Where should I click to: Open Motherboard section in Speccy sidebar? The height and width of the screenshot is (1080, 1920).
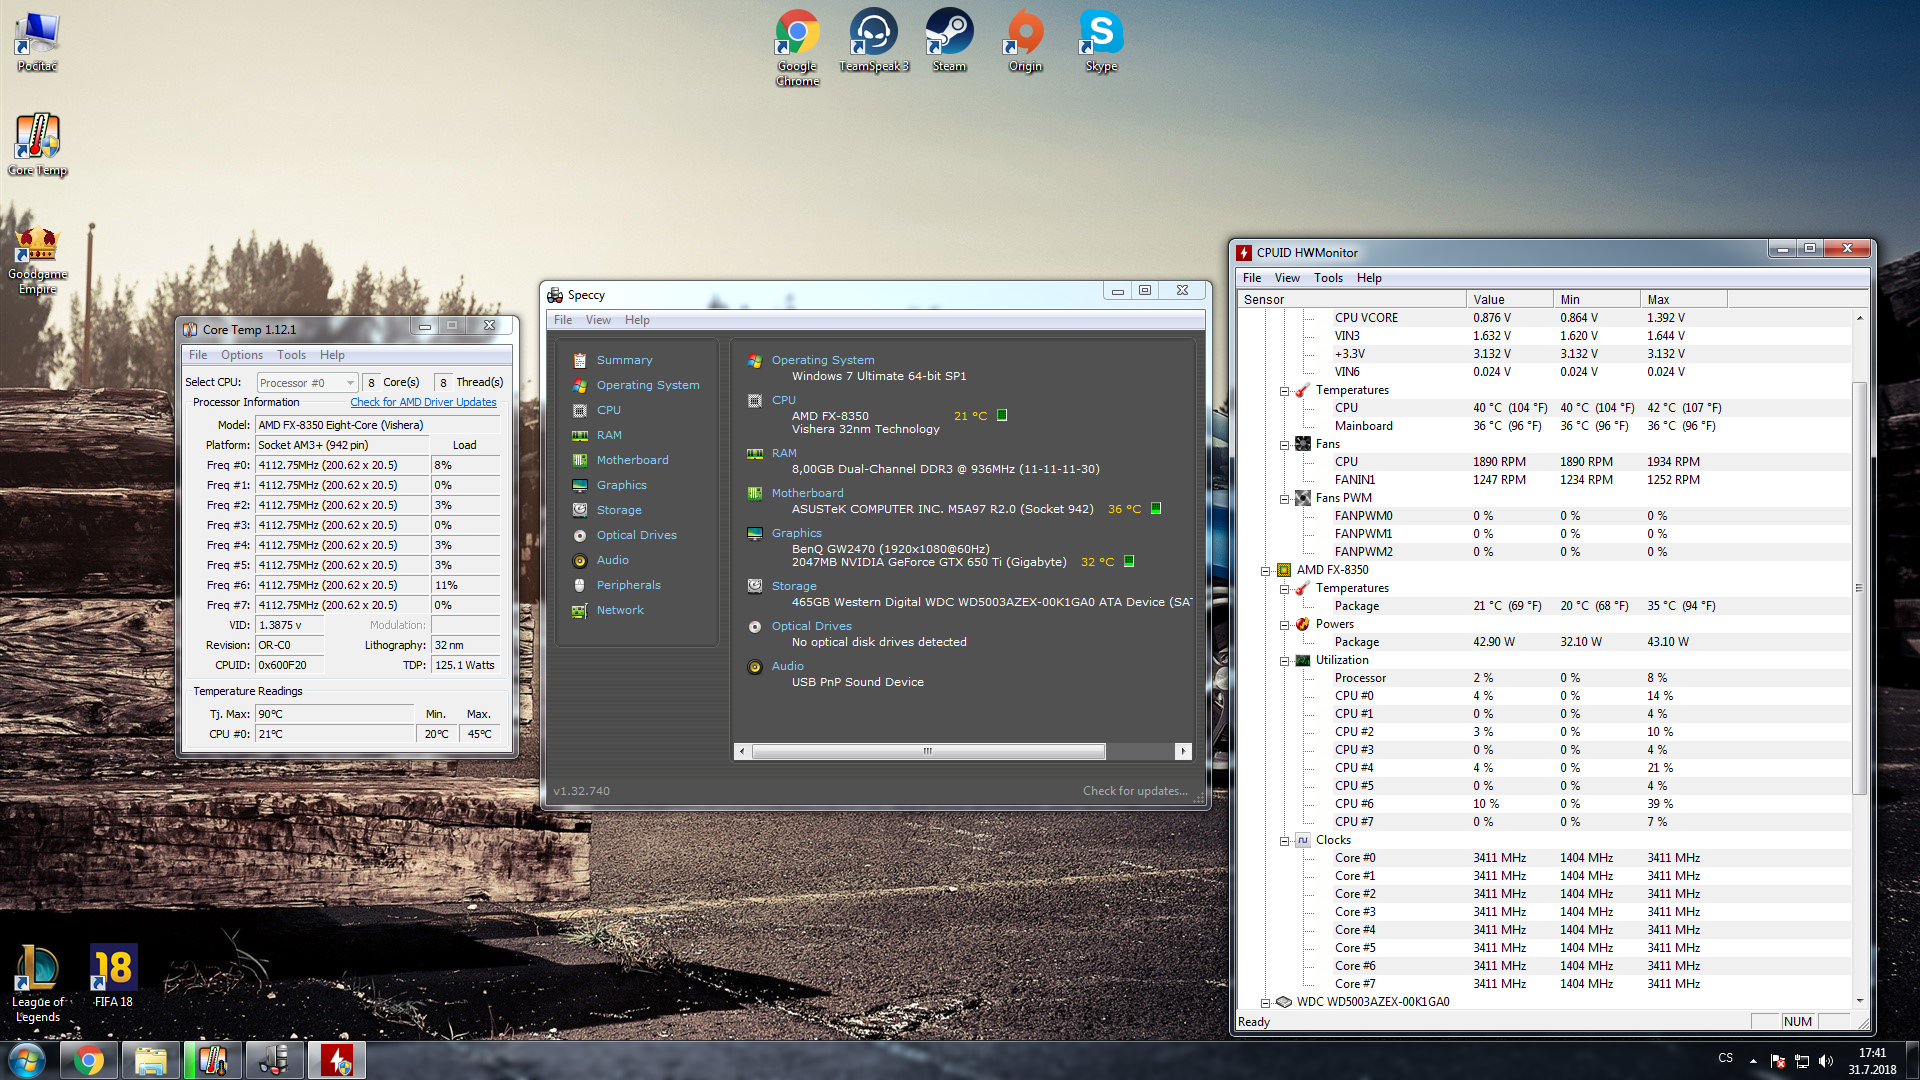point(632,460)
